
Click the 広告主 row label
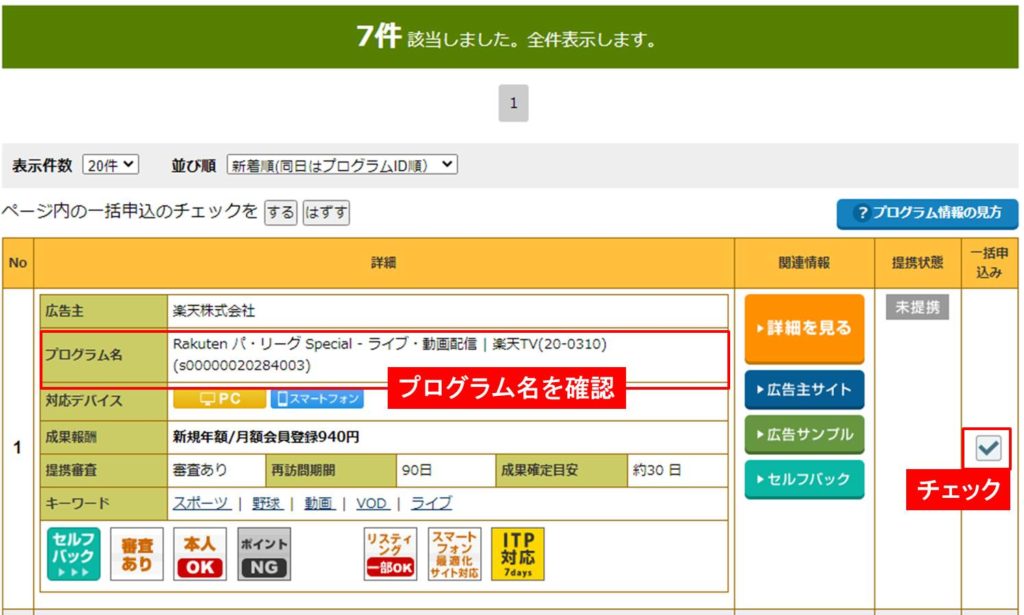point(65,311)
